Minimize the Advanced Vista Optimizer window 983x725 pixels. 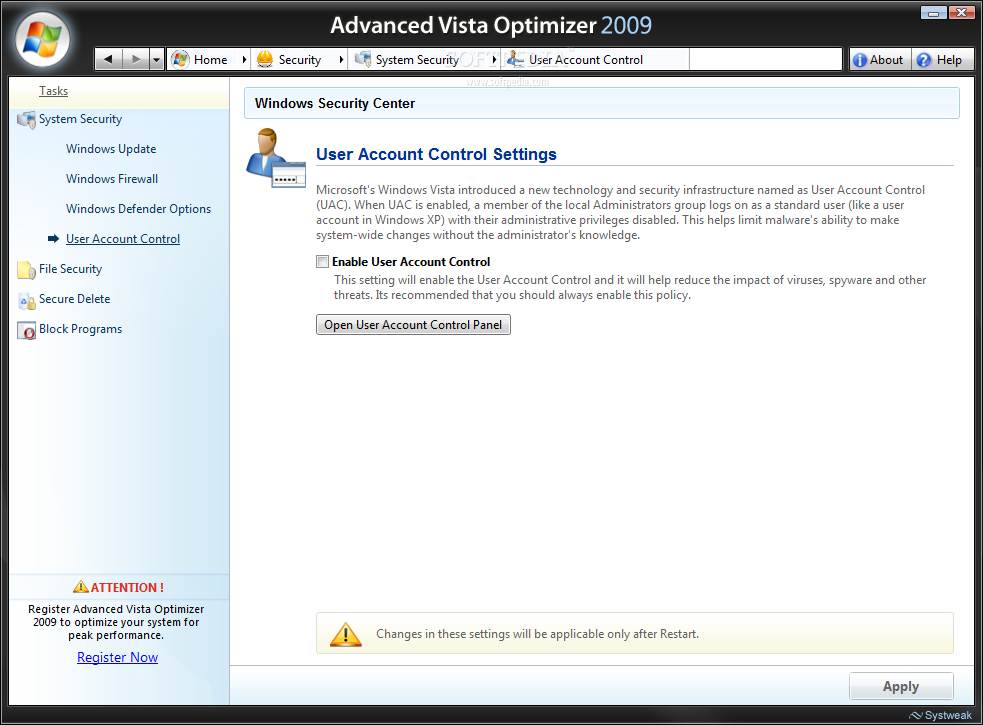pyautogui.click(x=933, y=12)
